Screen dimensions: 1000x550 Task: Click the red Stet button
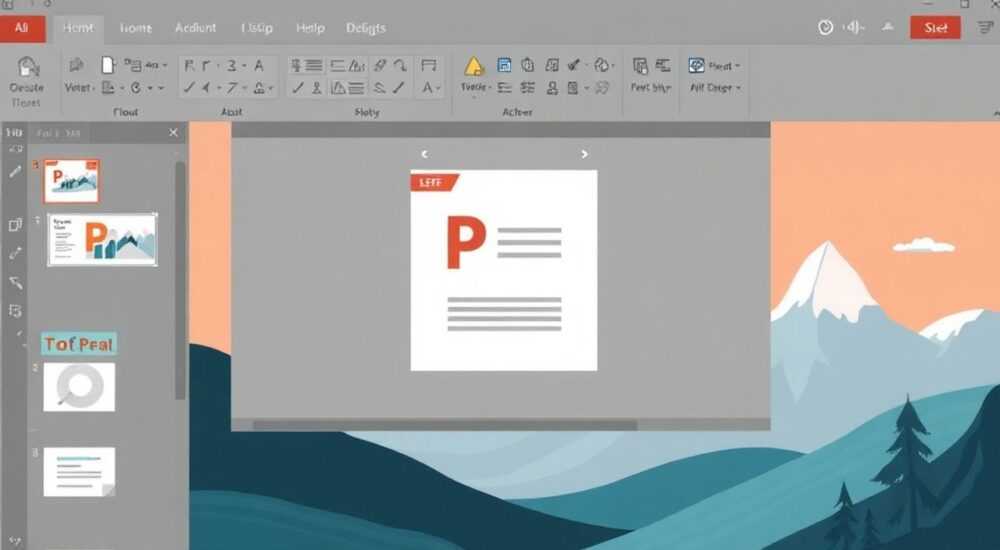pyautogui.click(x=935, y=27)
